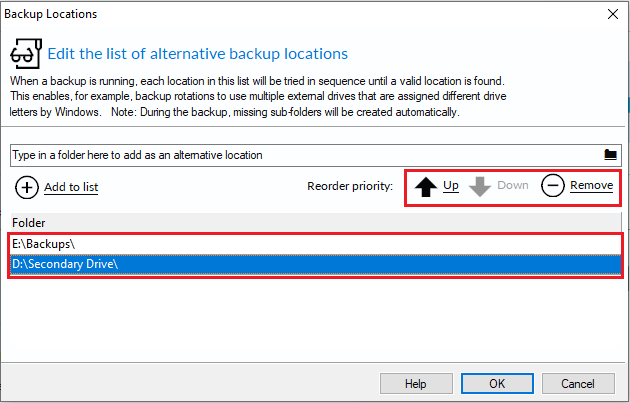Click the plus circle icon beside Add to list

(27, 188)
